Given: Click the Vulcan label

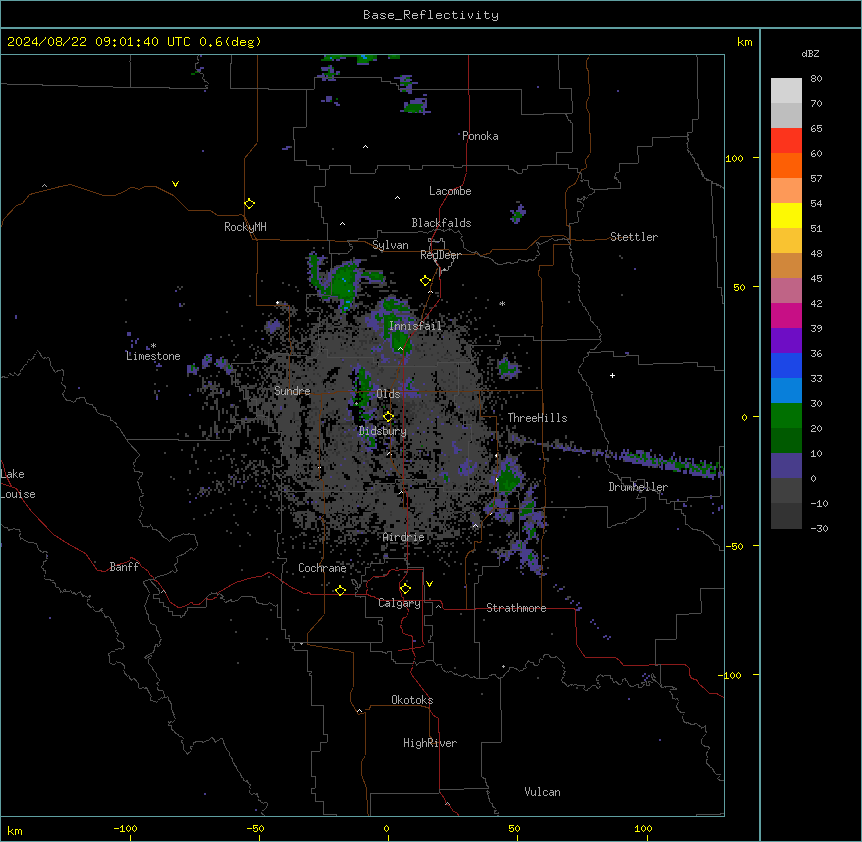Looking at the screenshot, I should [543, 792].
